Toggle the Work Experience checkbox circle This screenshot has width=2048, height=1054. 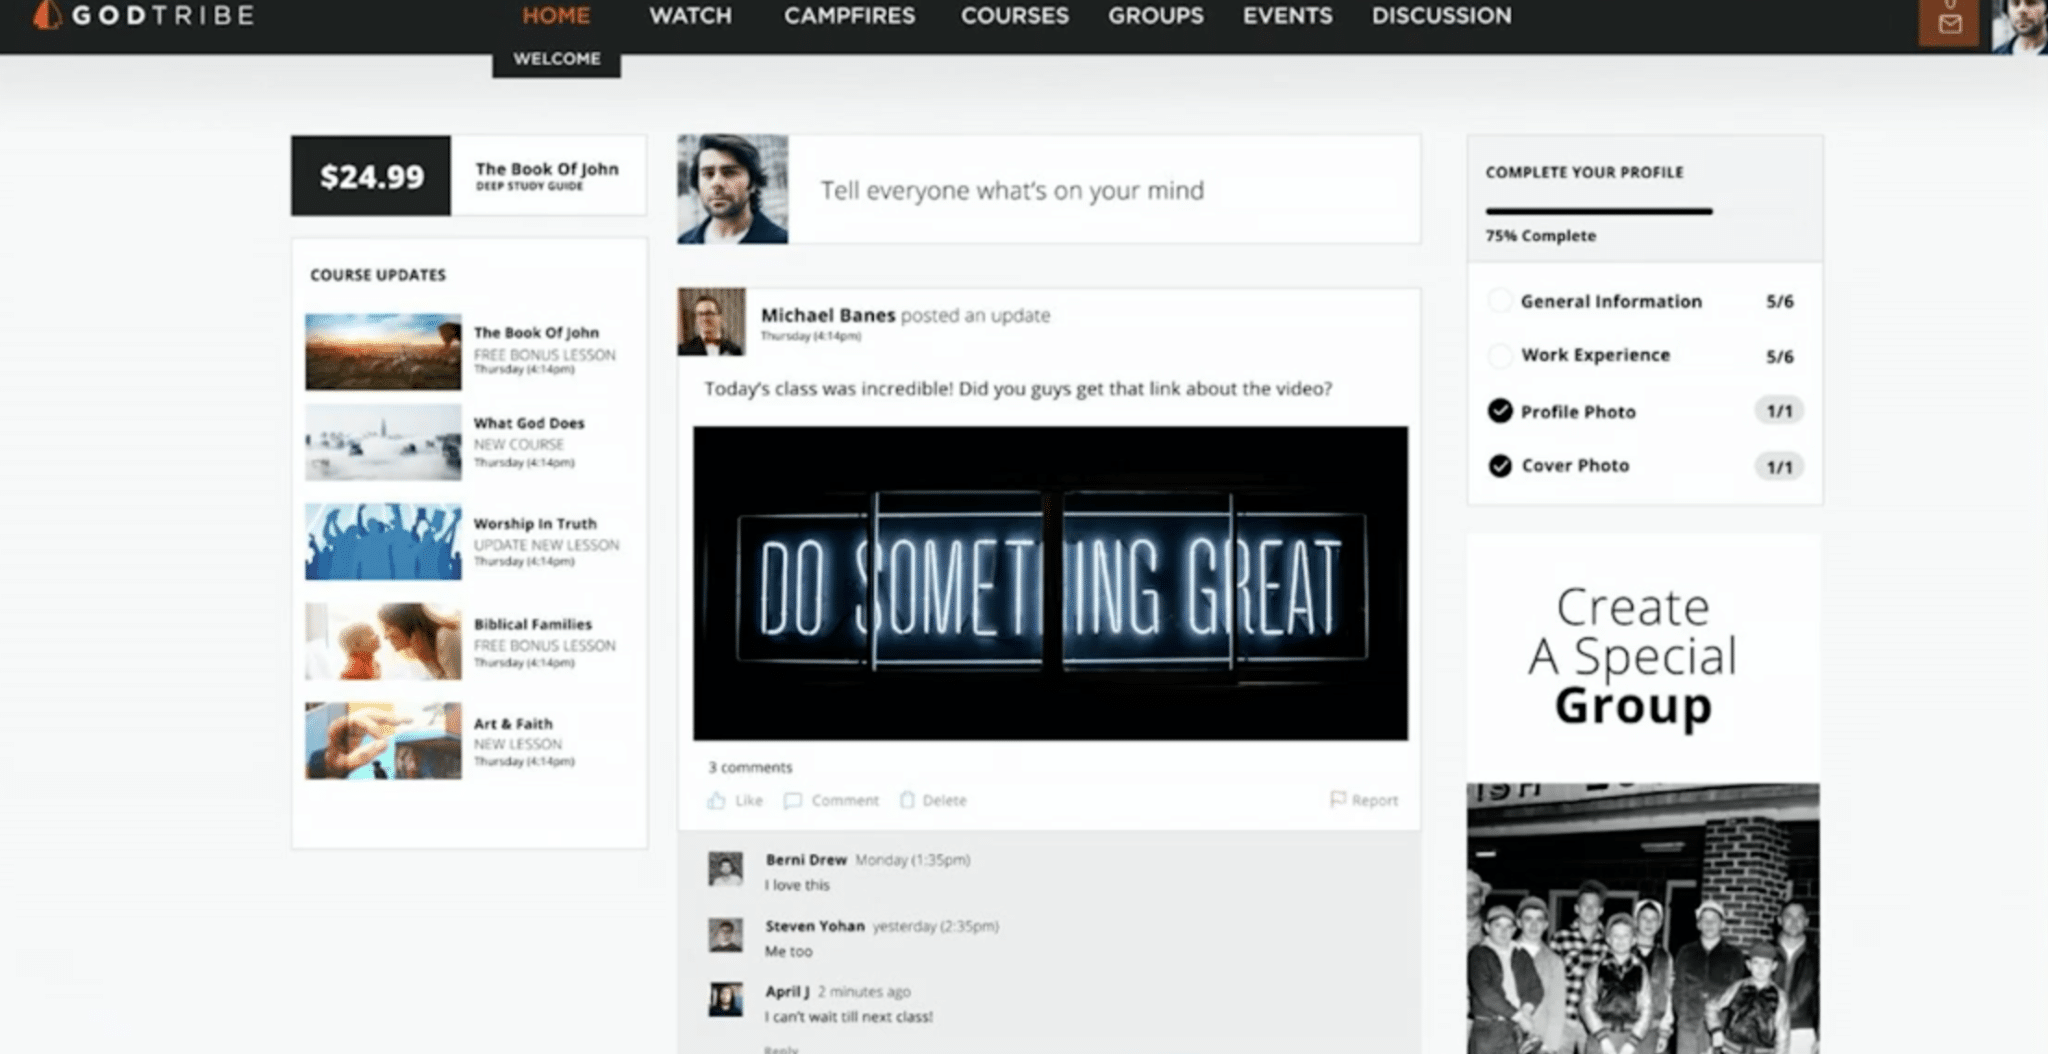click(x=1499, y=355)
